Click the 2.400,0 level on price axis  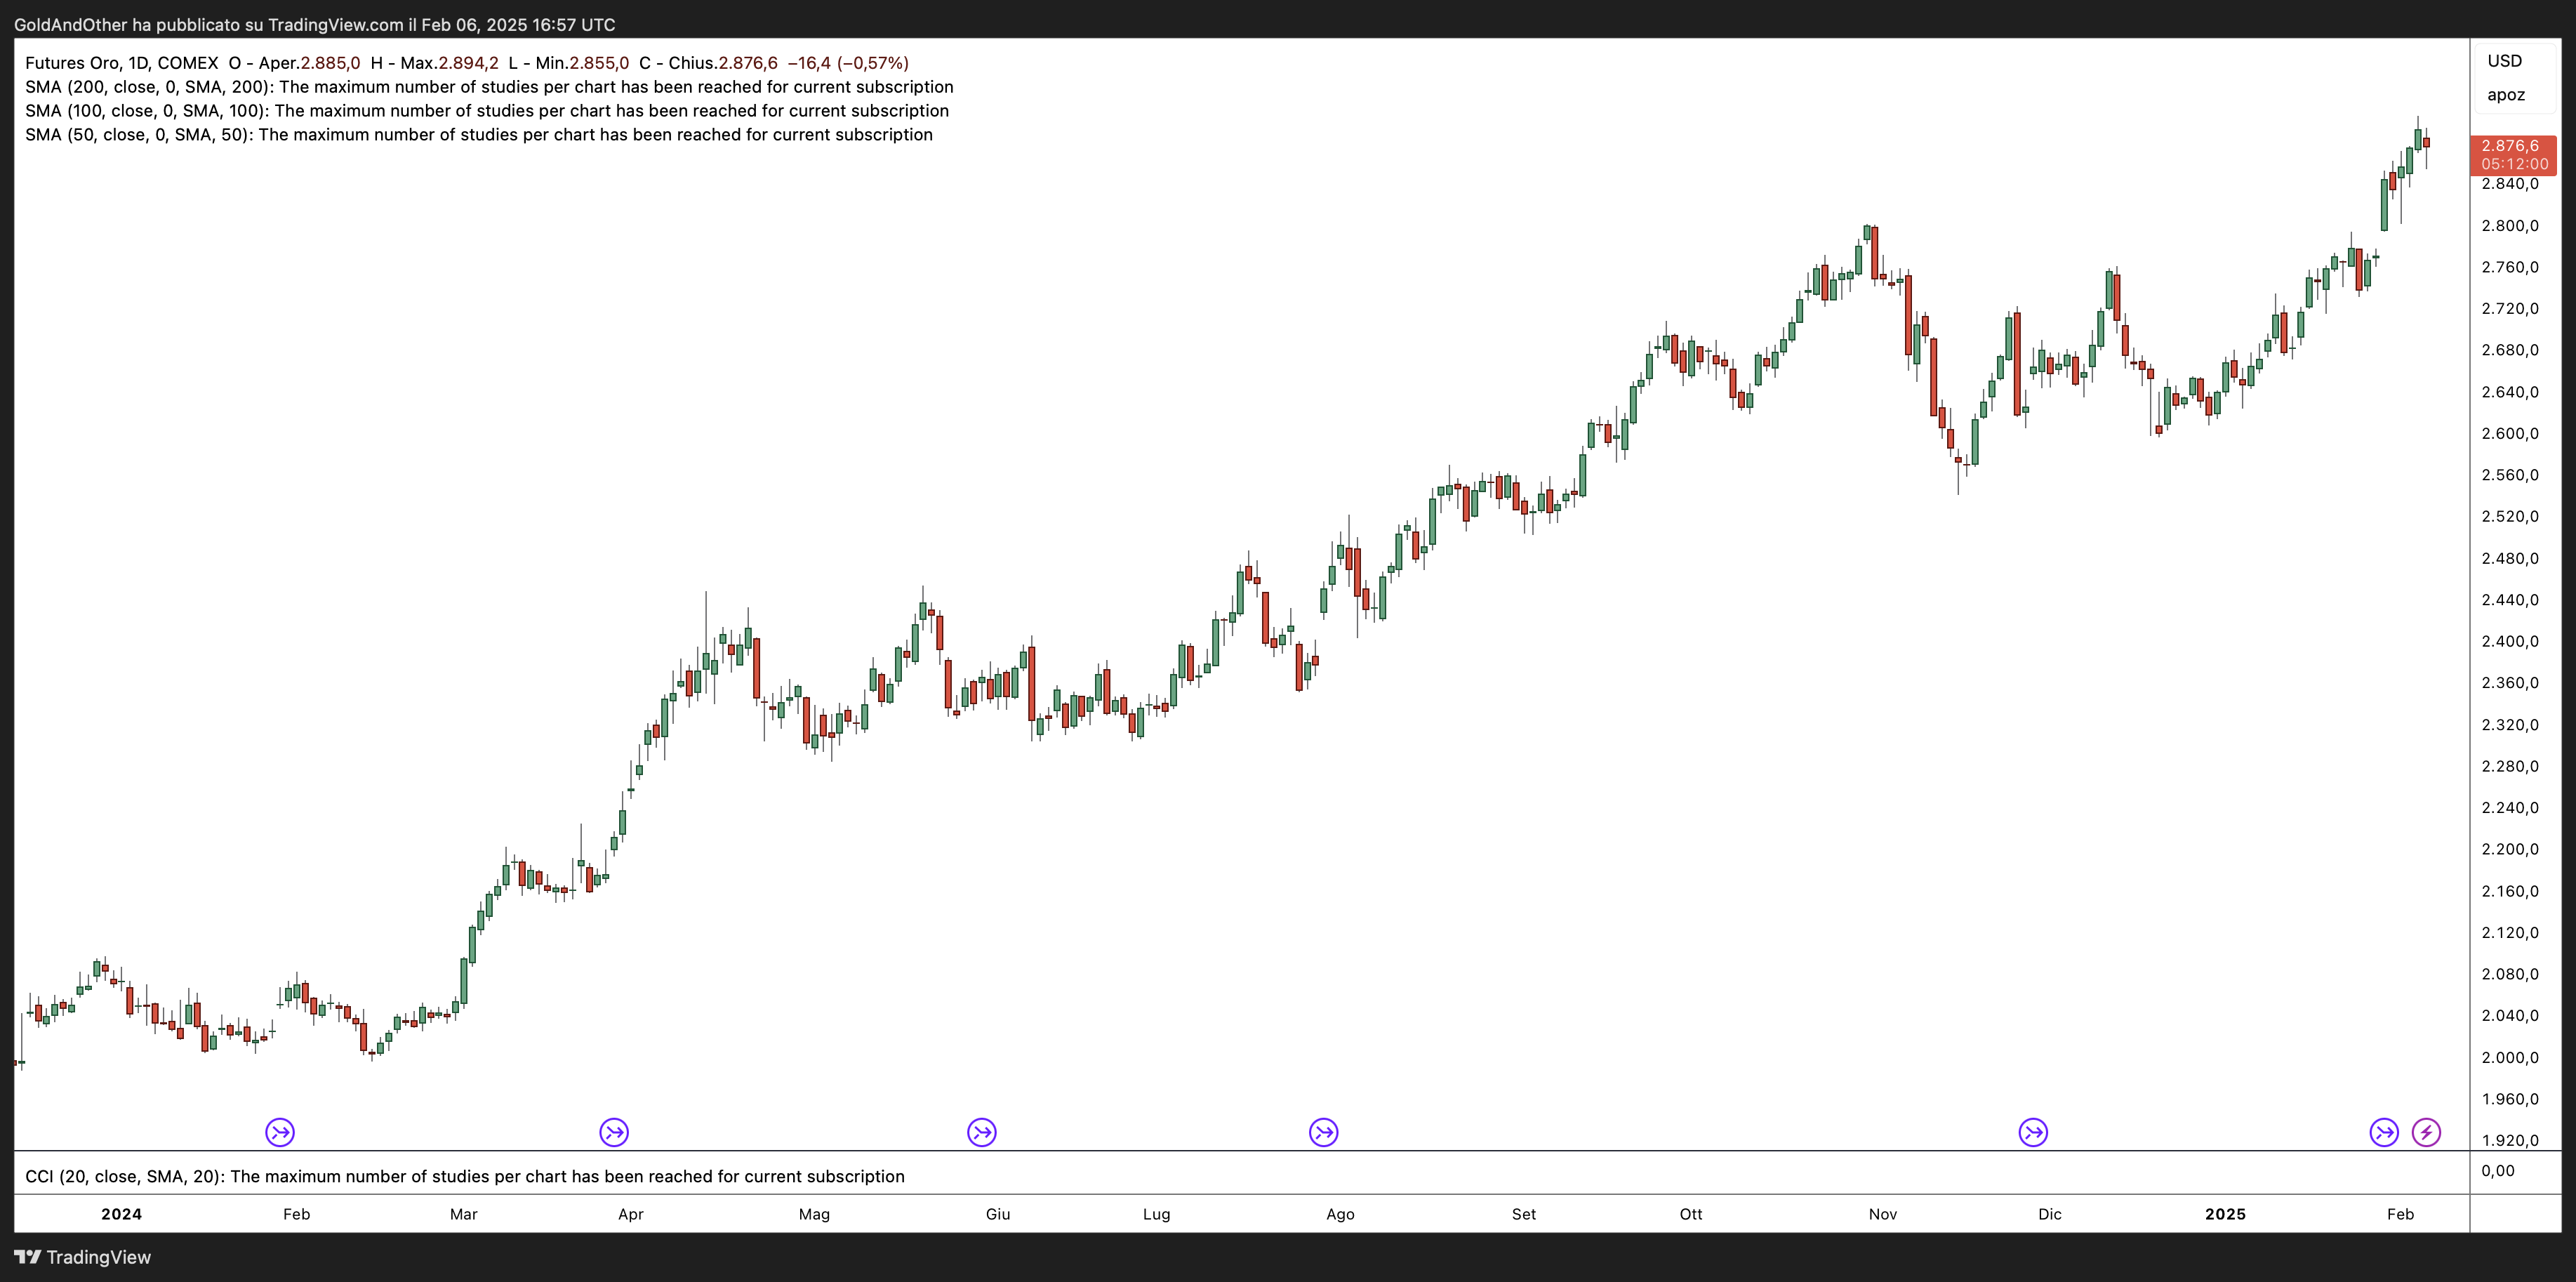[2510, 641]
